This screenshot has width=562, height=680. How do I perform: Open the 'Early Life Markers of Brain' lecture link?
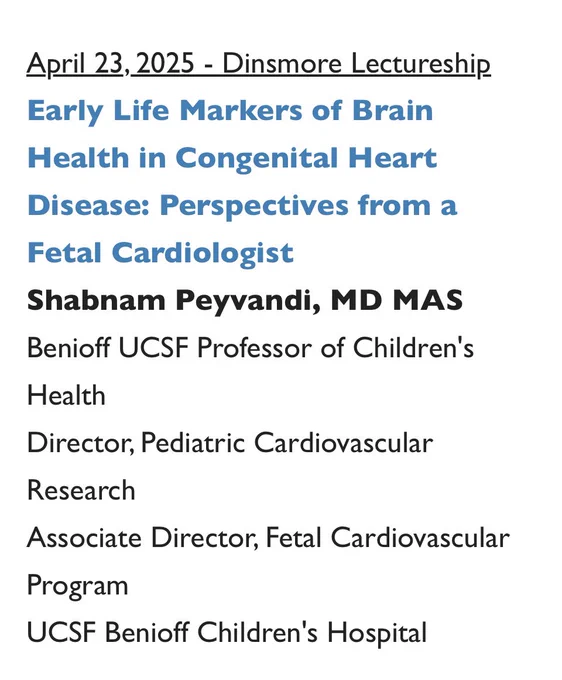click(x=230, y=111)
